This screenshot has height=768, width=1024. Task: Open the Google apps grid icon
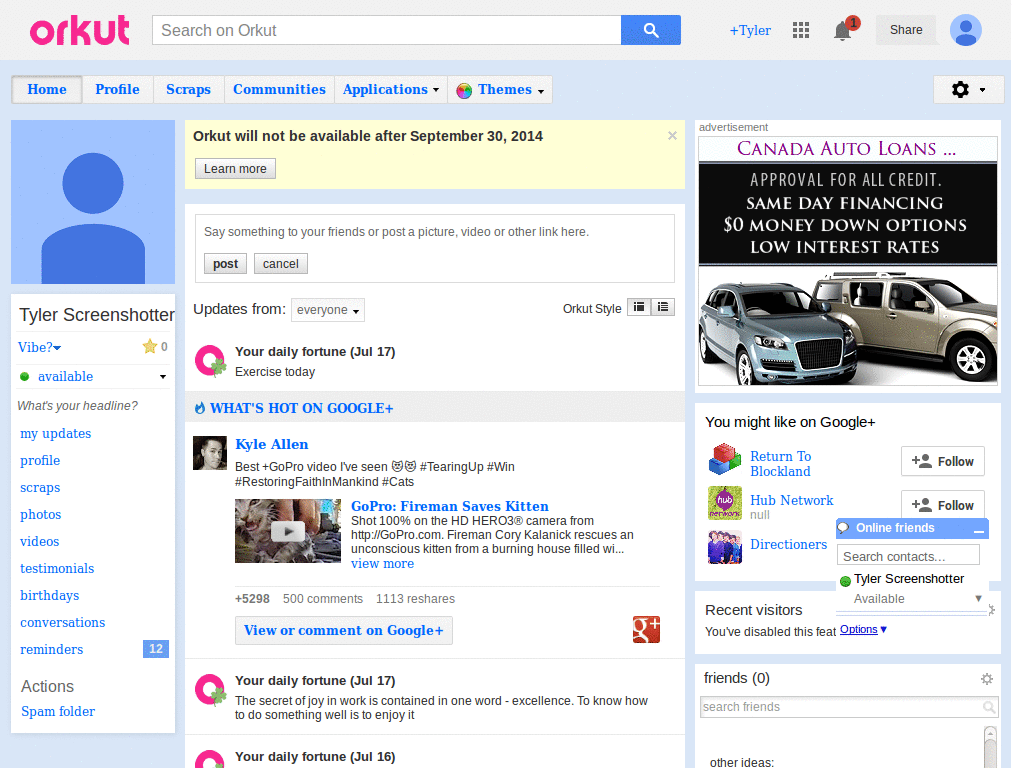pyautogui.click(x=801, y=30)
